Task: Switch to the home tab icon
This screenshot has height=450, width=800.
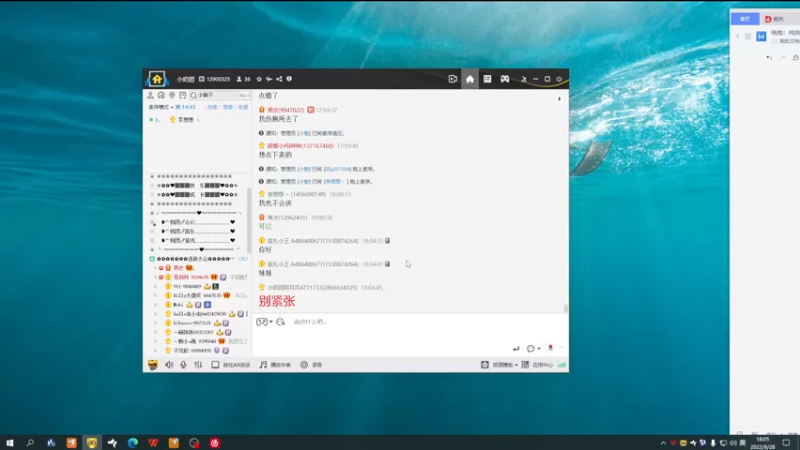Action: pyautogui.click(x=470, y=79)
